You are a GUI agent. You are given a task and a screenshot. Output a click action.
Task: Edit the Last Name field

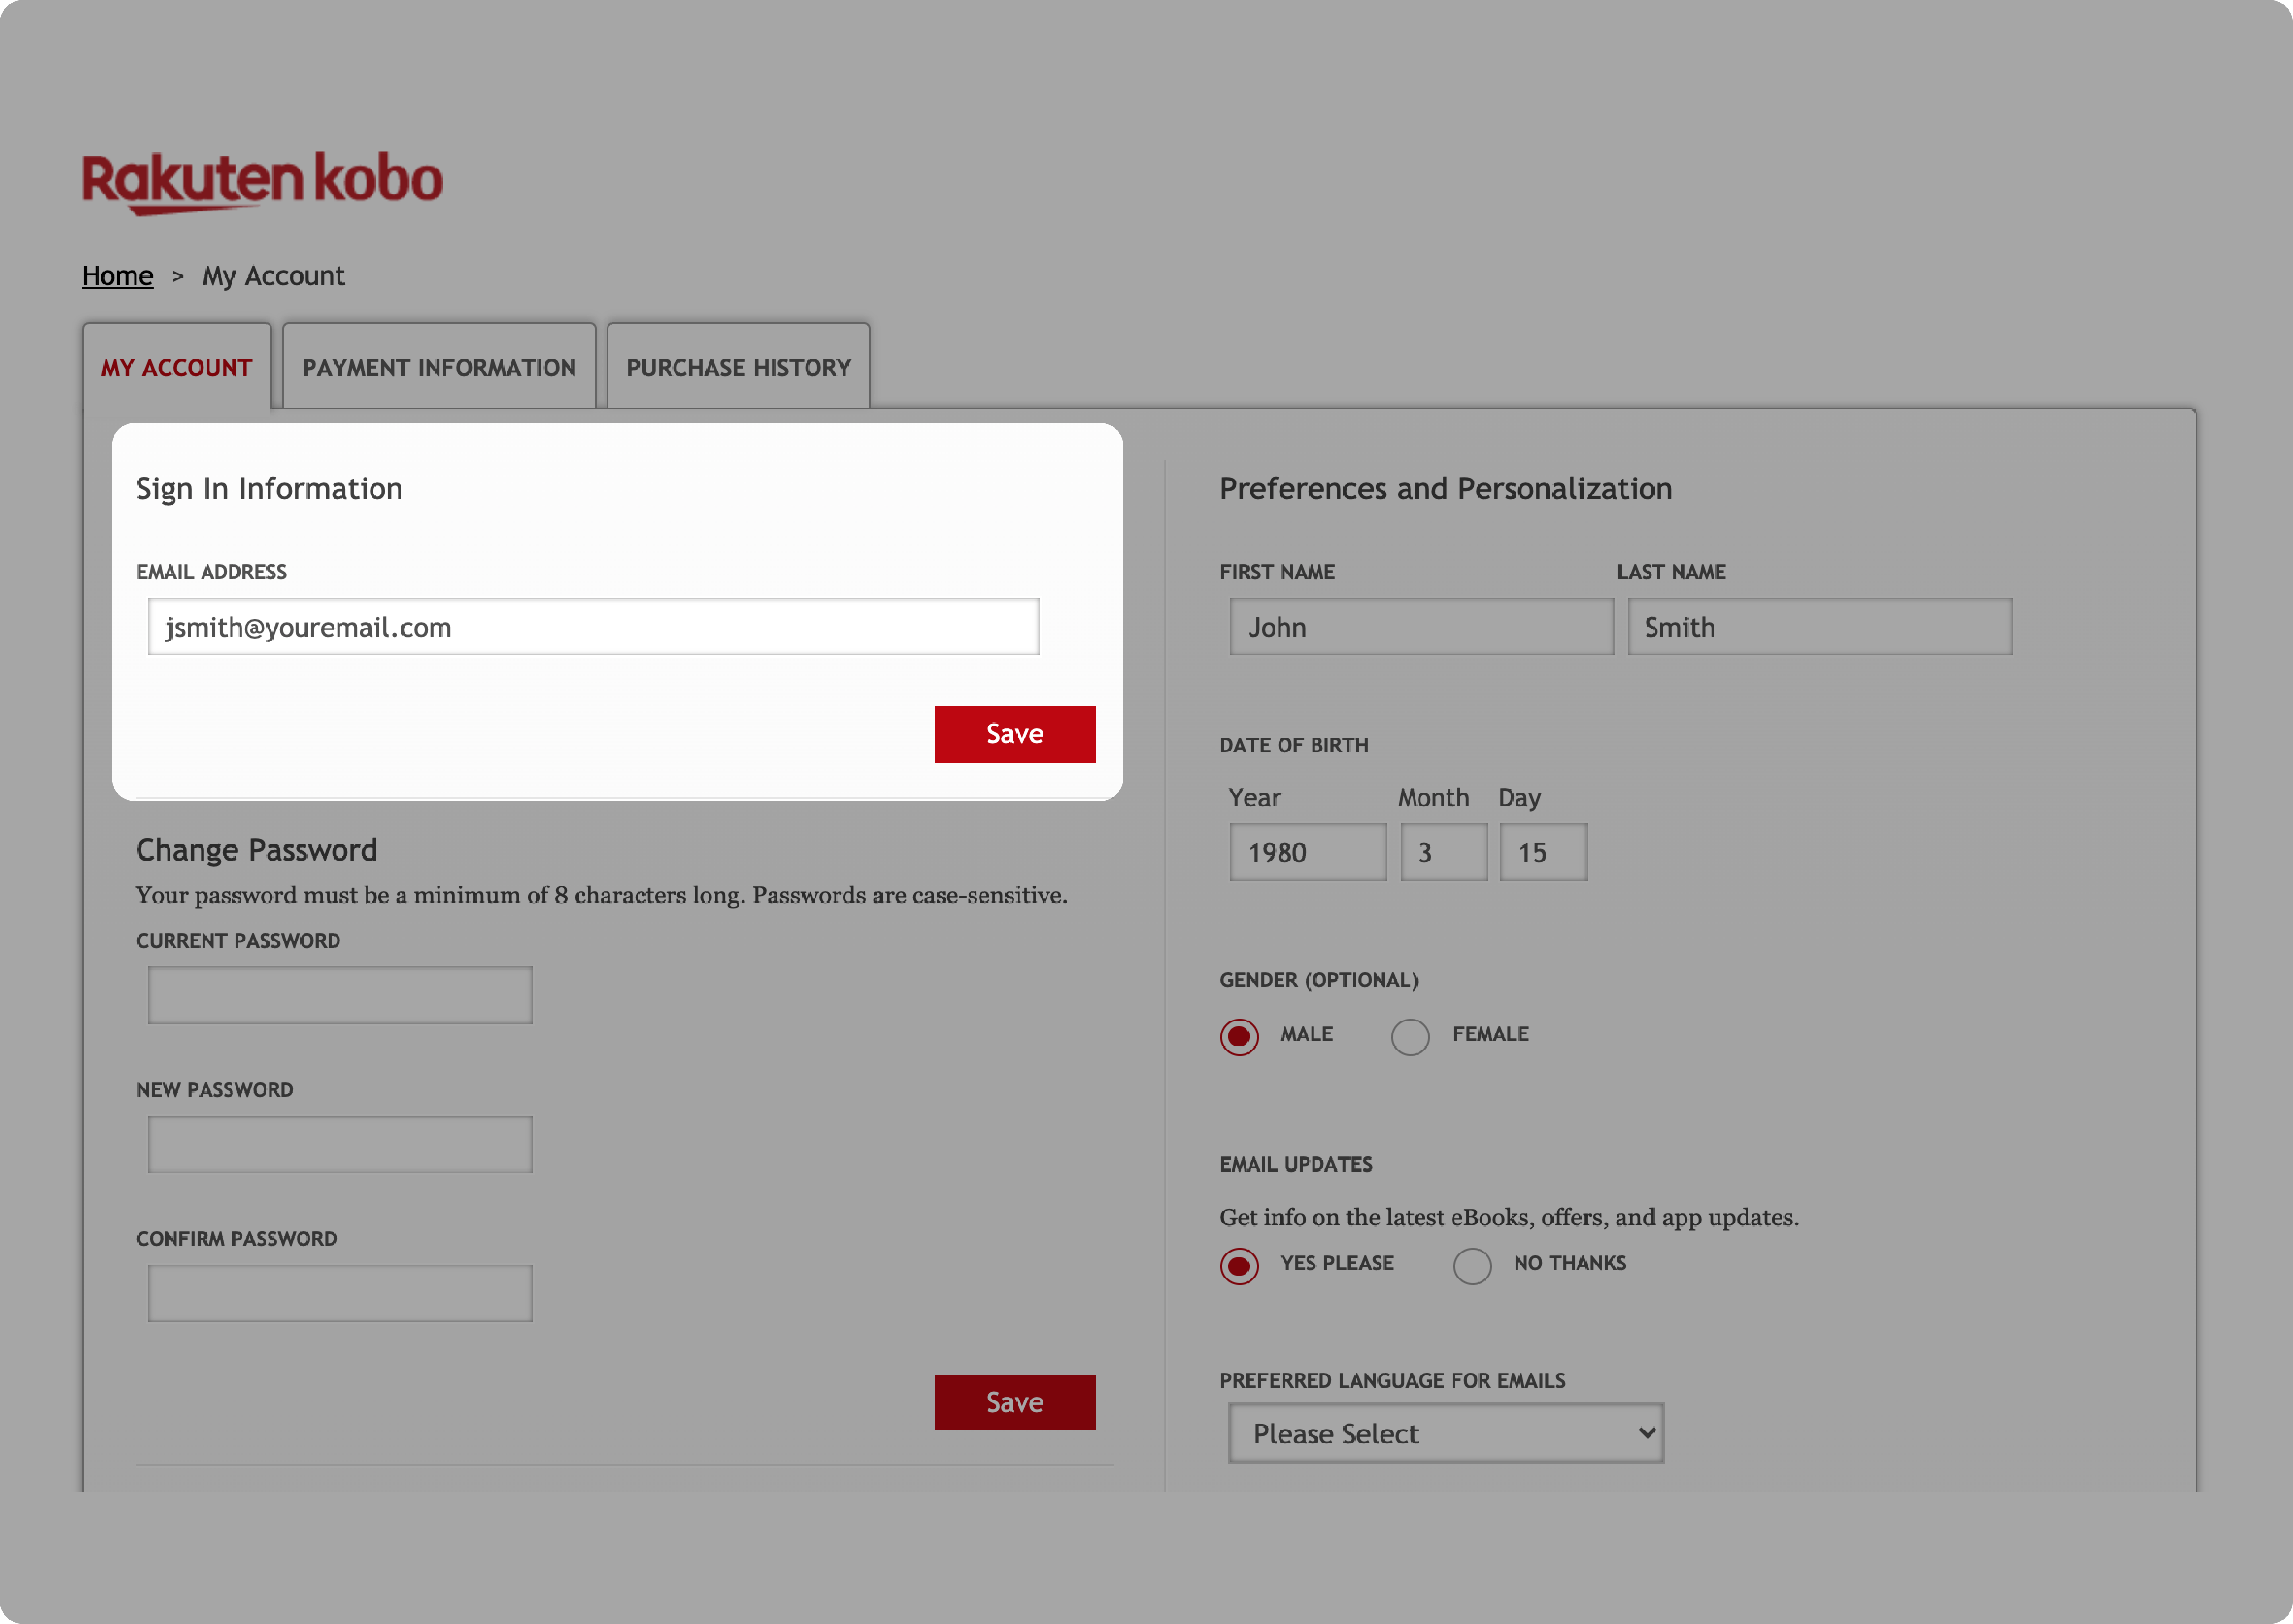(1818, 627)
